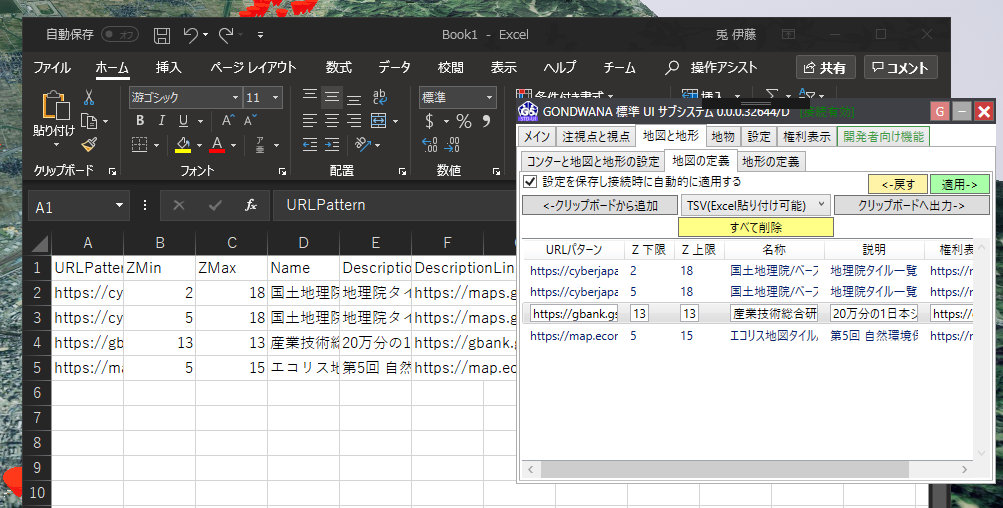Decrease decimal places
The width and height of the screenshot is (1003, 508).
[x=452, y=145]
